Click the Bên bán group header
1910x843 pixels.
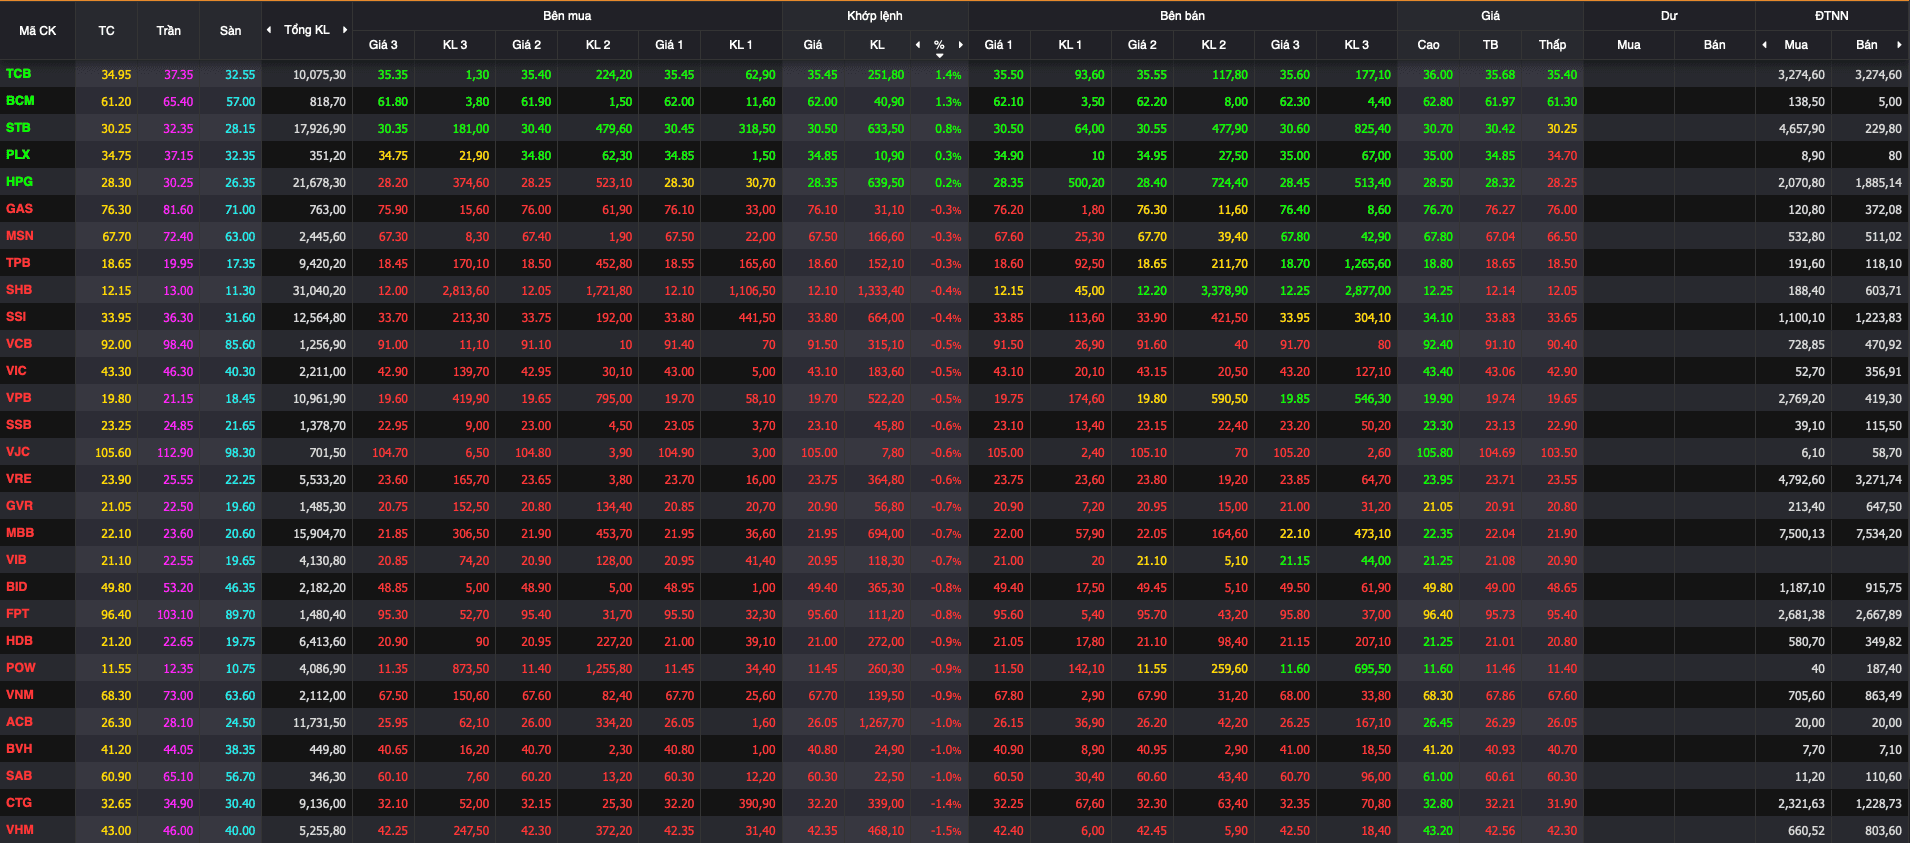pyautogui.click(x=1182, y=16)
